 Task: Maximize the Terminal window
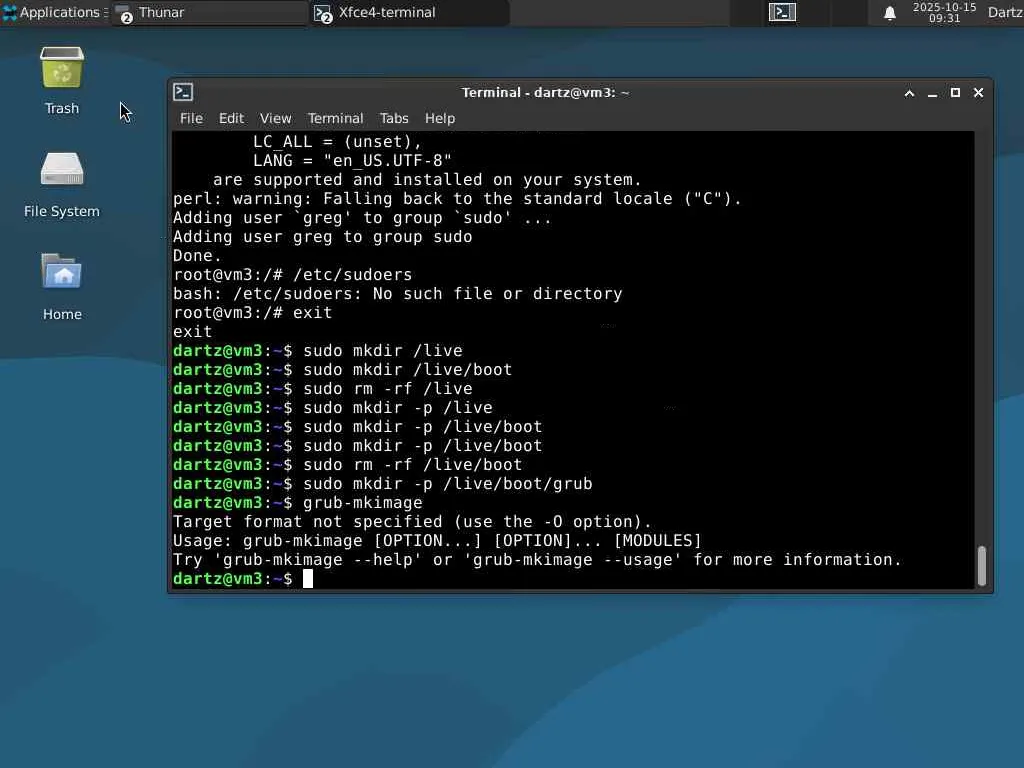(x=955, y=93)
